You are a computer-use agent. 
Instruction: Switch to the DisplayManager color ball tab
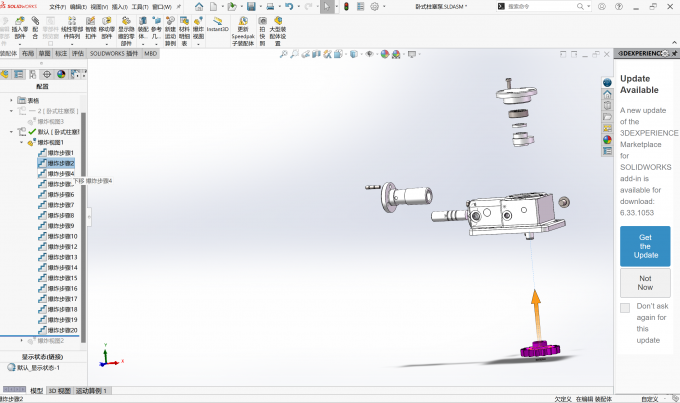pos(61,75)
